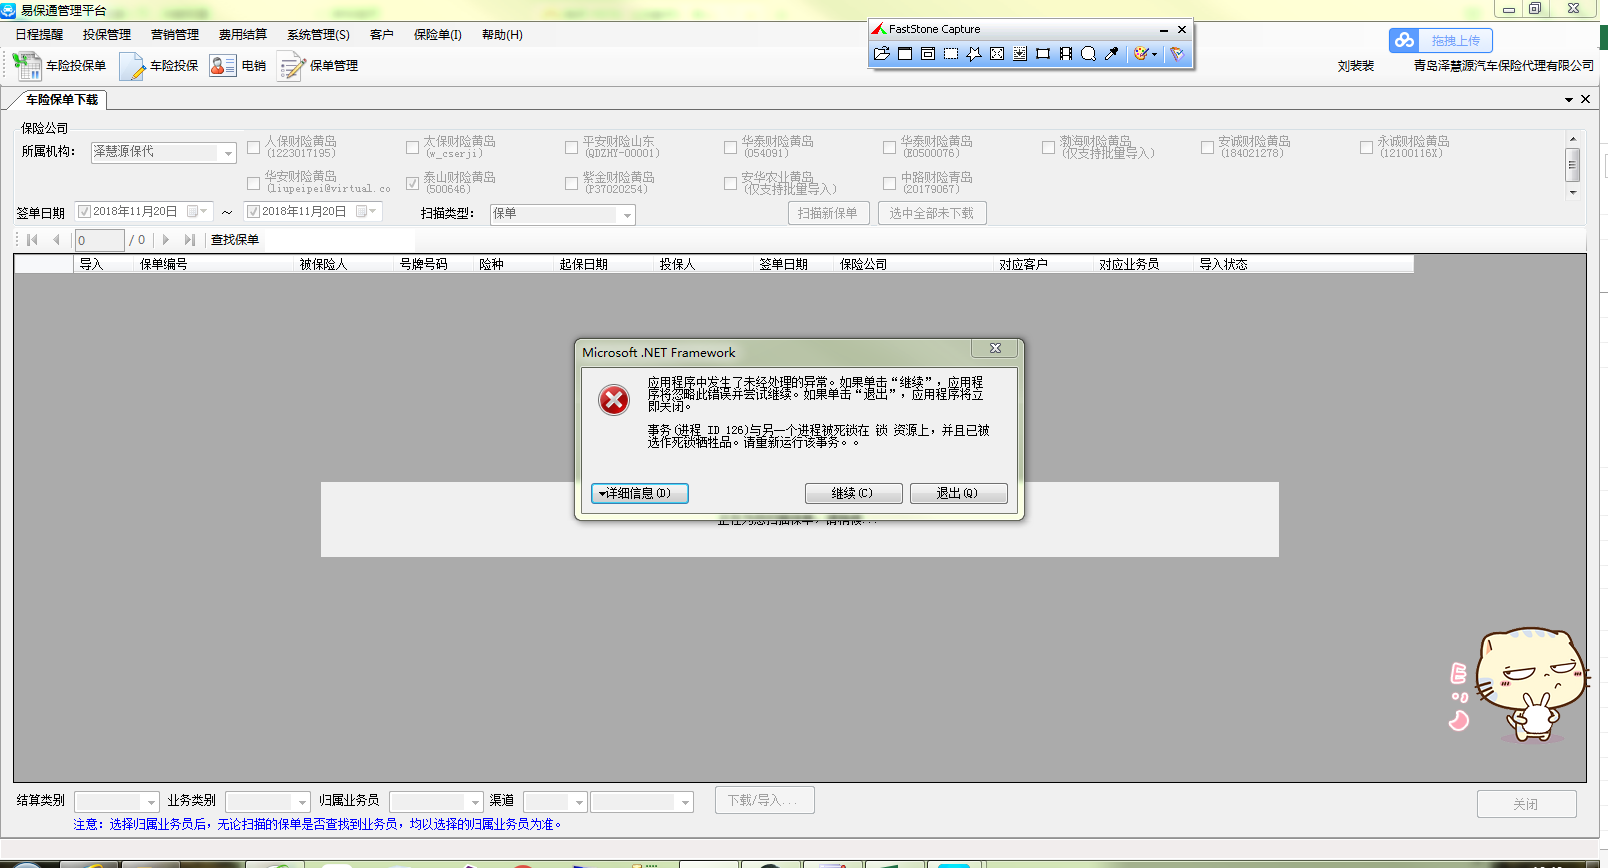Open 投保管理 menu
Viewport: 1608px width, 868px height.
tap(107, 35)
